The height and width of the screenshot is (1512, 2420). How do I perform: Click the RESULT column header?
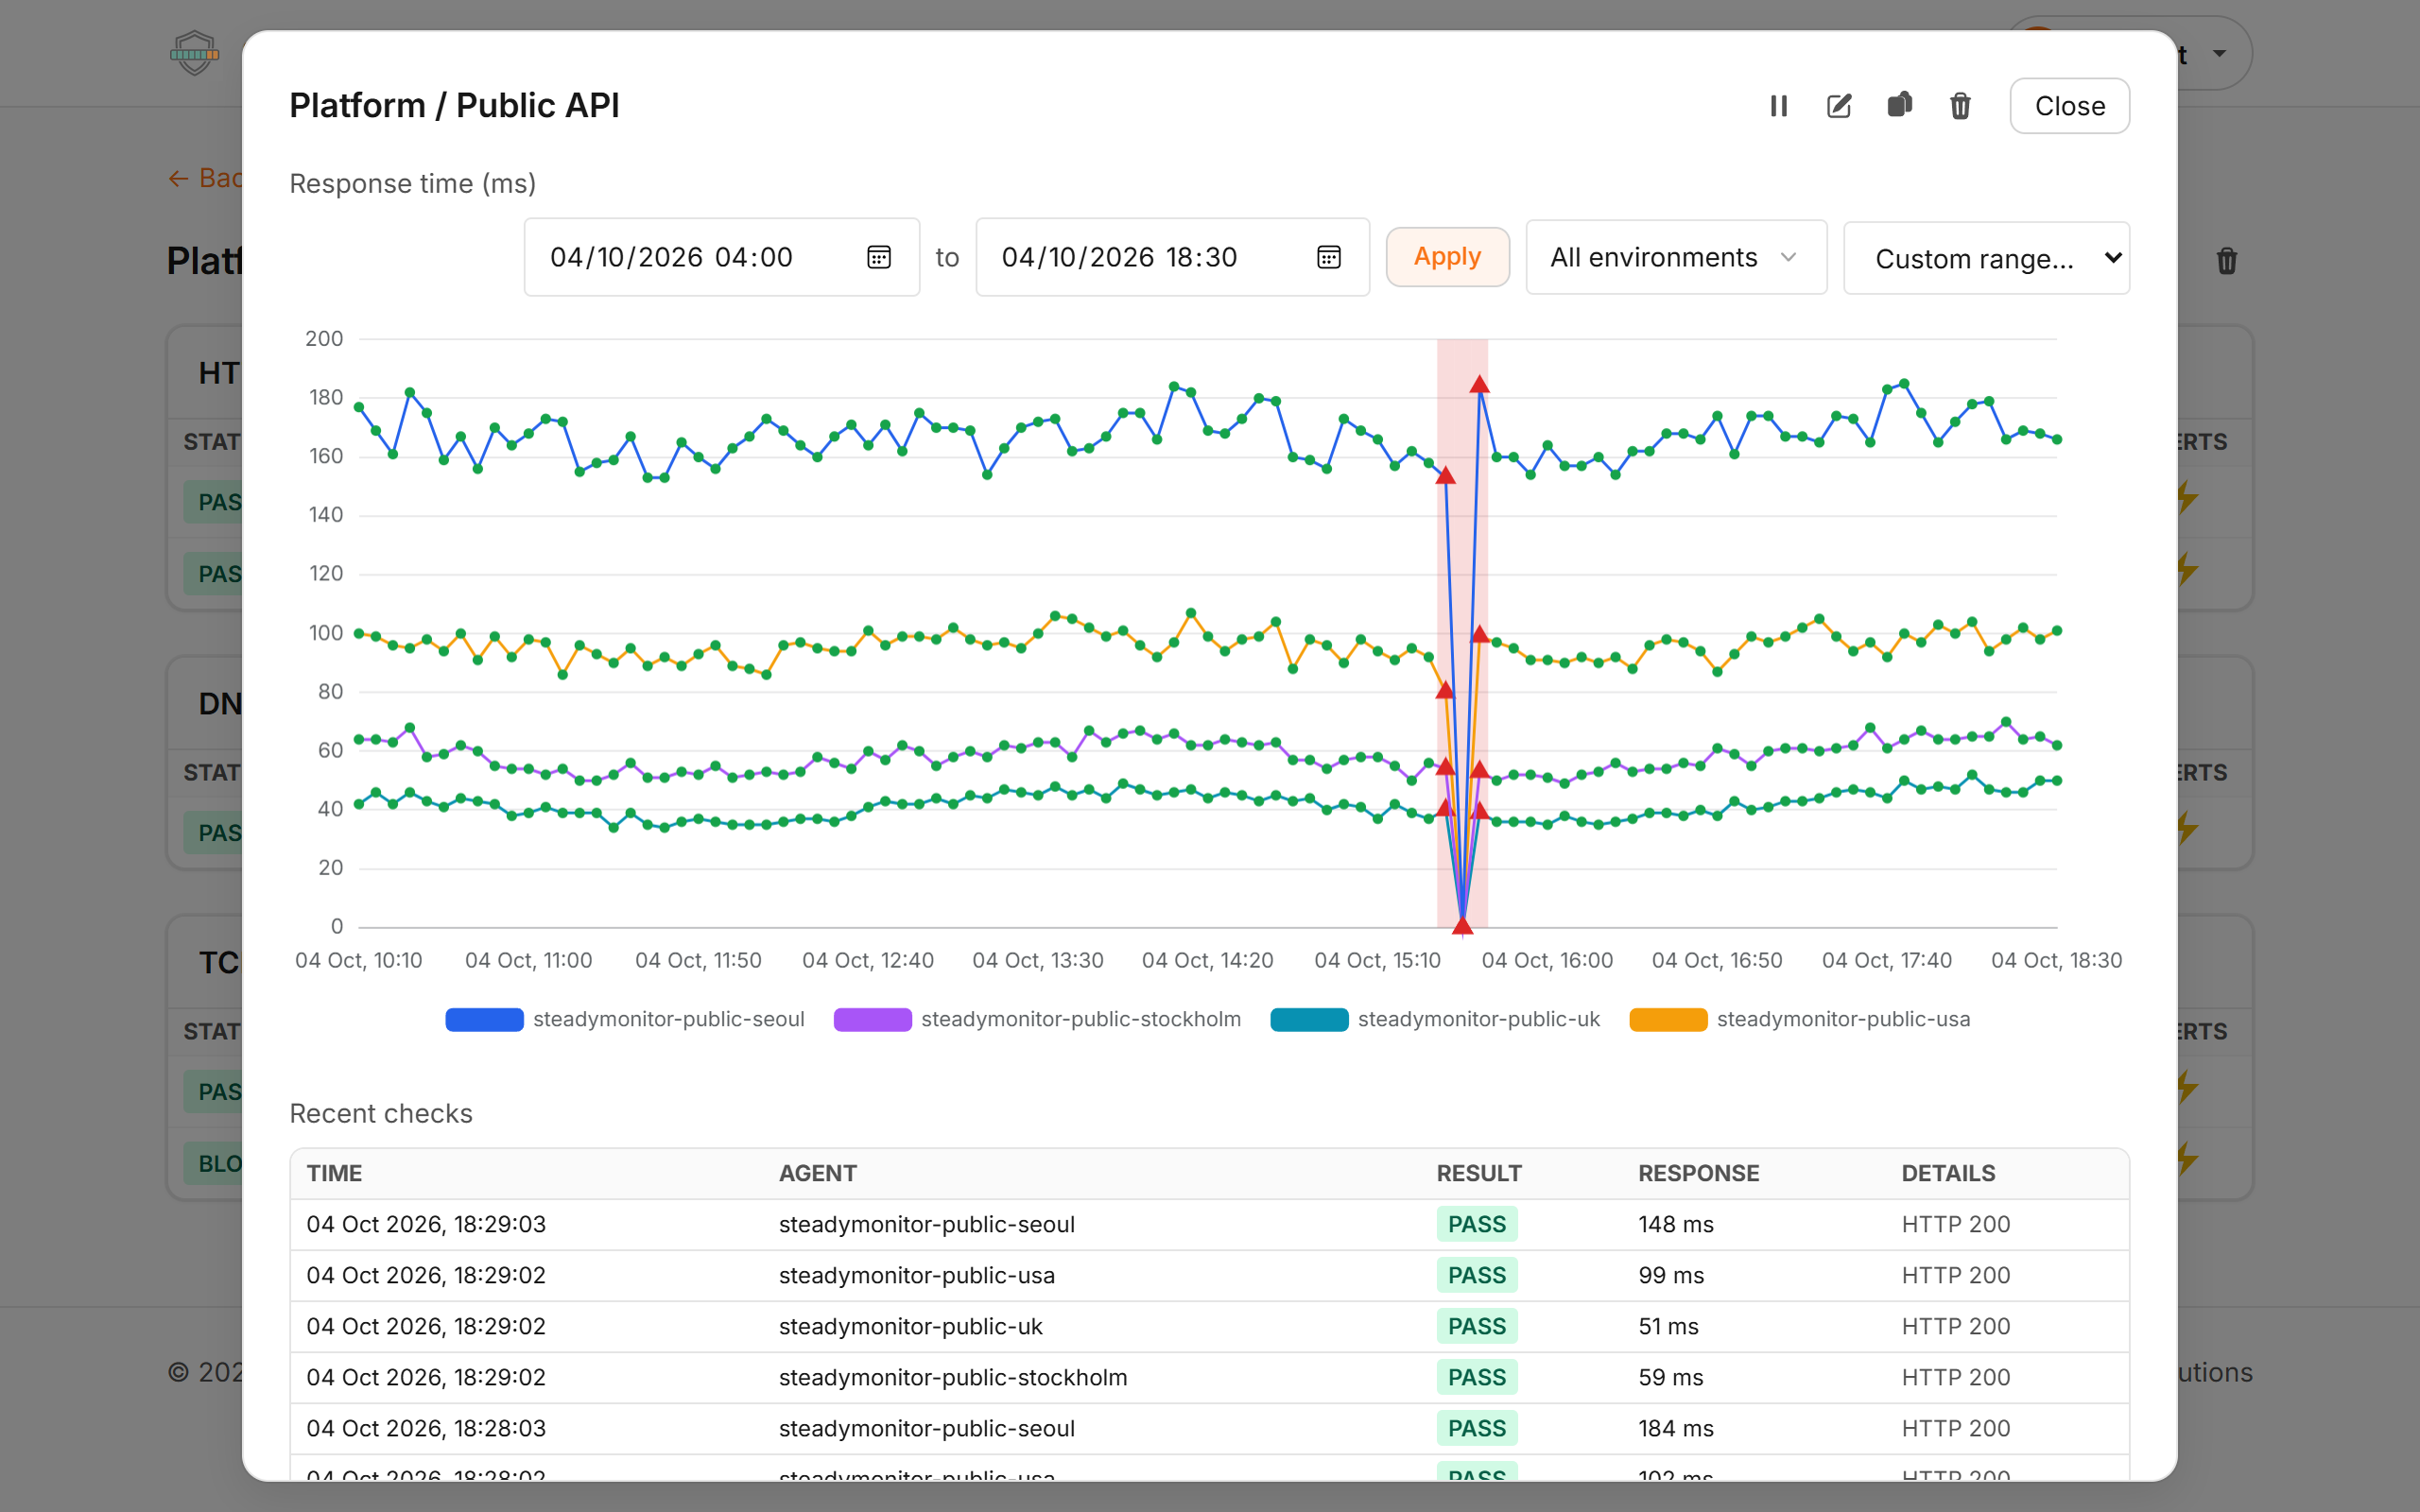click(1479, 1173)
